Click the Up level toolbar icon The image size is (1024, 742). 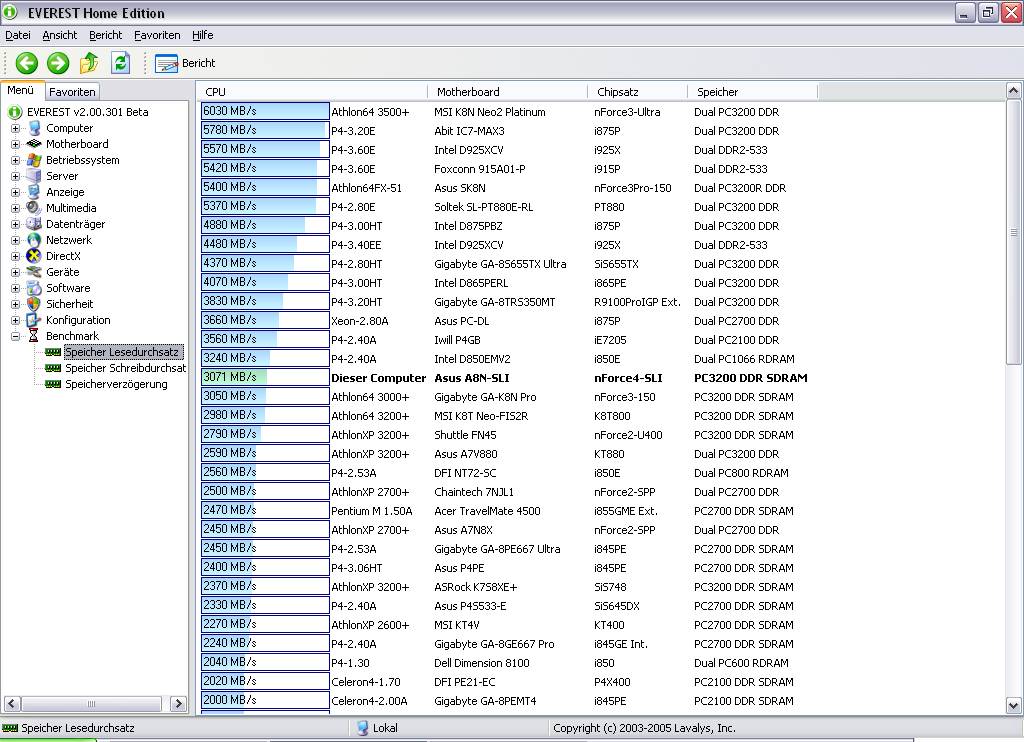pos(89,63)
